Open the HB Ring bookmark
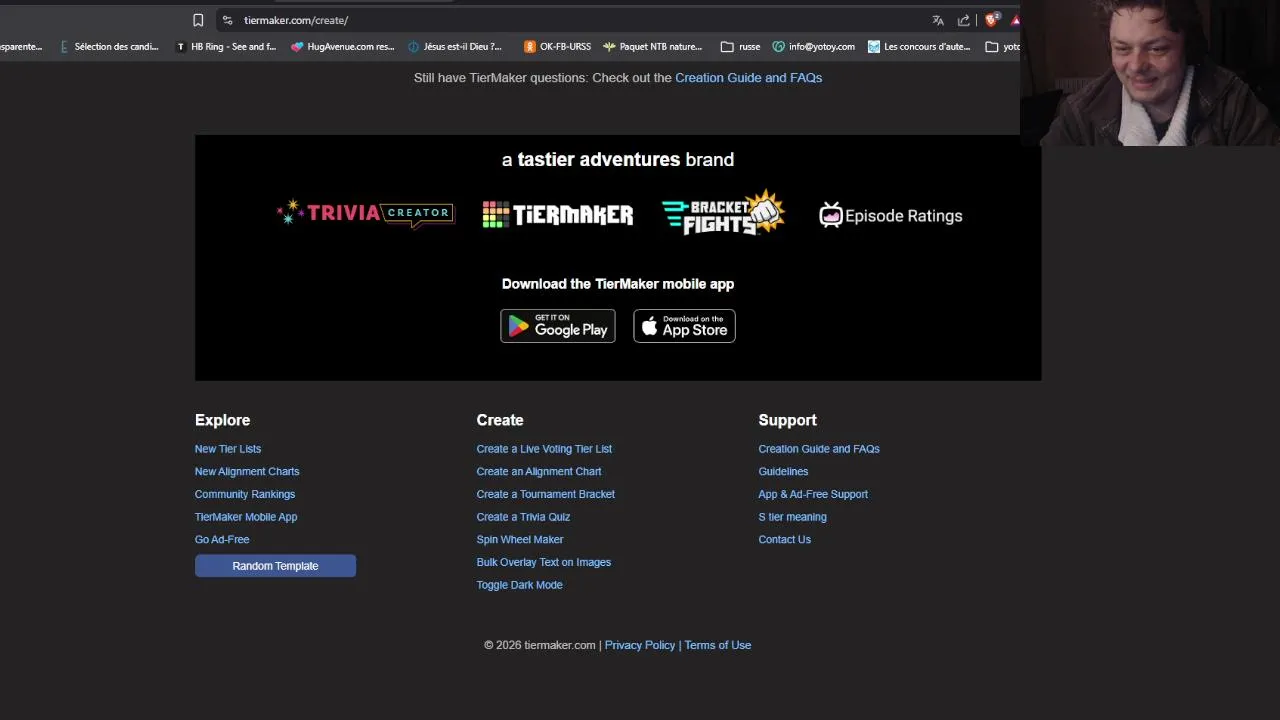This screenshot has width=1280, height=720. (x=226, y=47)
